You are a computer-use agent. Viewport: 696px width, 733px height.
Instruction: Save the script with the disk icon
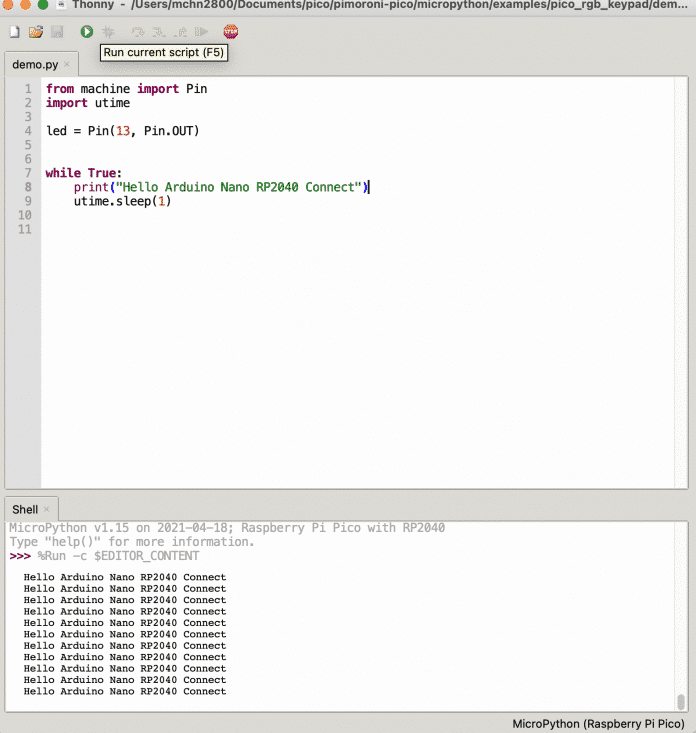(x=57, y=32)
